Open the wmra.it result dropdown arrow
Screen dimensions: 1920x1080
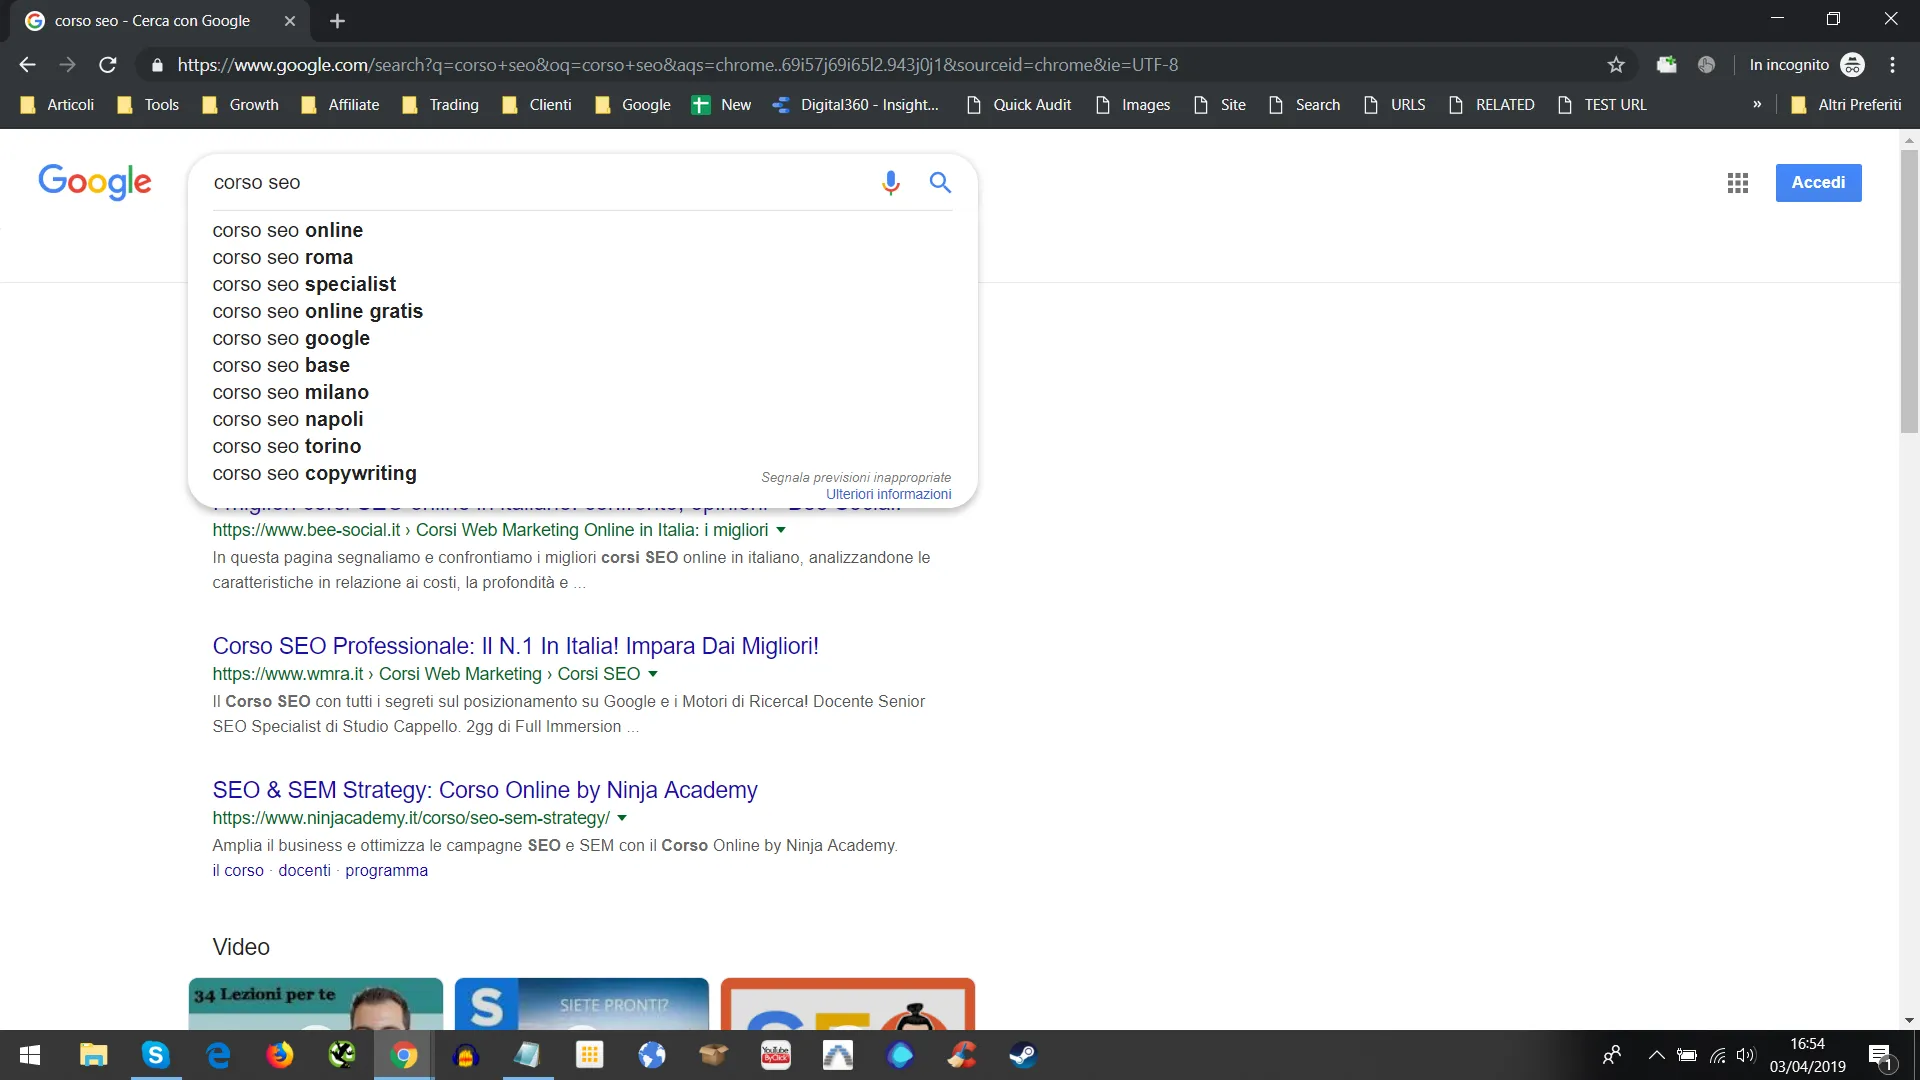point(653,674)
